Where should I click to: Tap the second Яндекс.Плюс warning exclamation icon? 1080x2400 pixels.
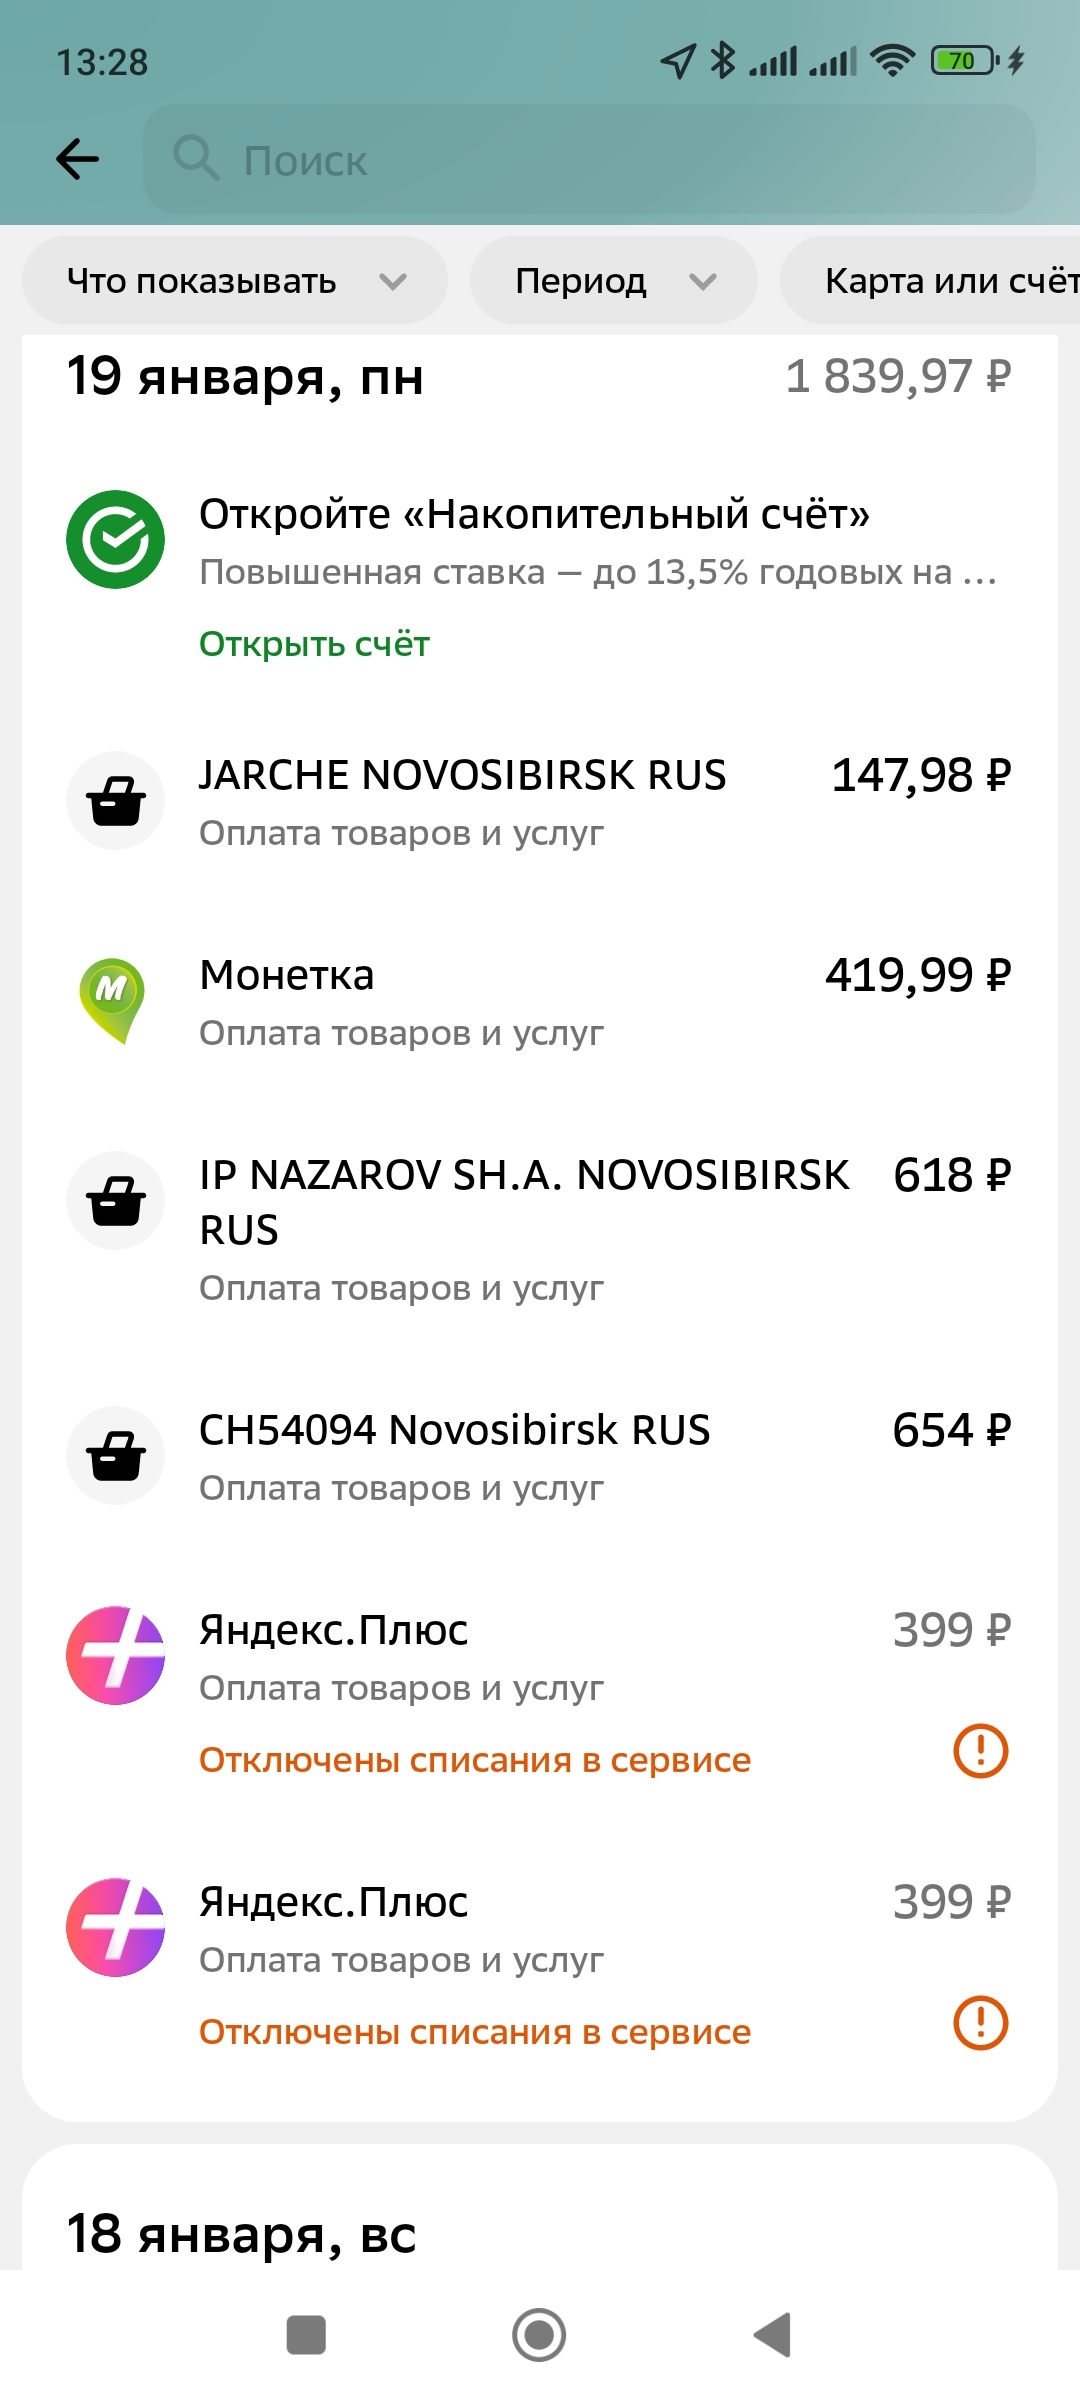(x=981, y=2023)
